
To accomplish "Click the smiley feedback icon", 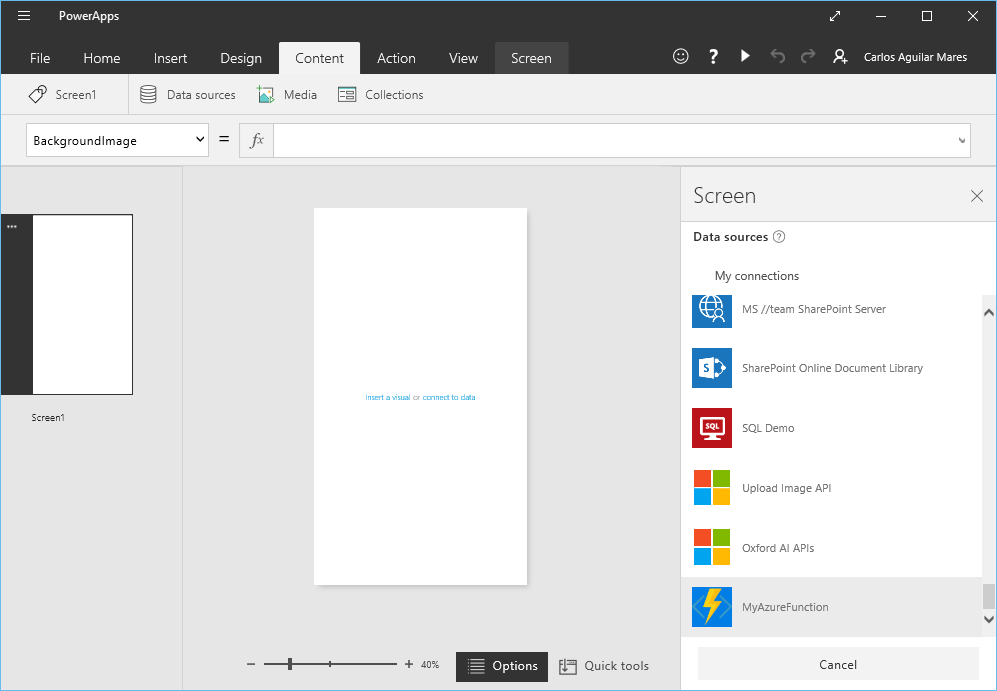I will coord(680,57).
